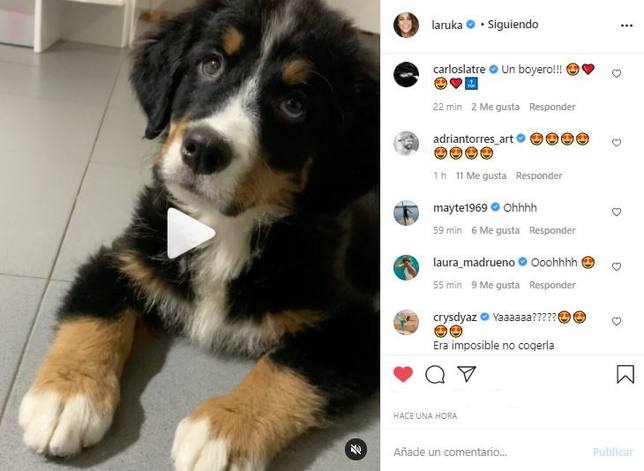Viewport: 644px width, 471px height.
Task: Like mayte1969's comment heart
Action: [x=616, y=212]
